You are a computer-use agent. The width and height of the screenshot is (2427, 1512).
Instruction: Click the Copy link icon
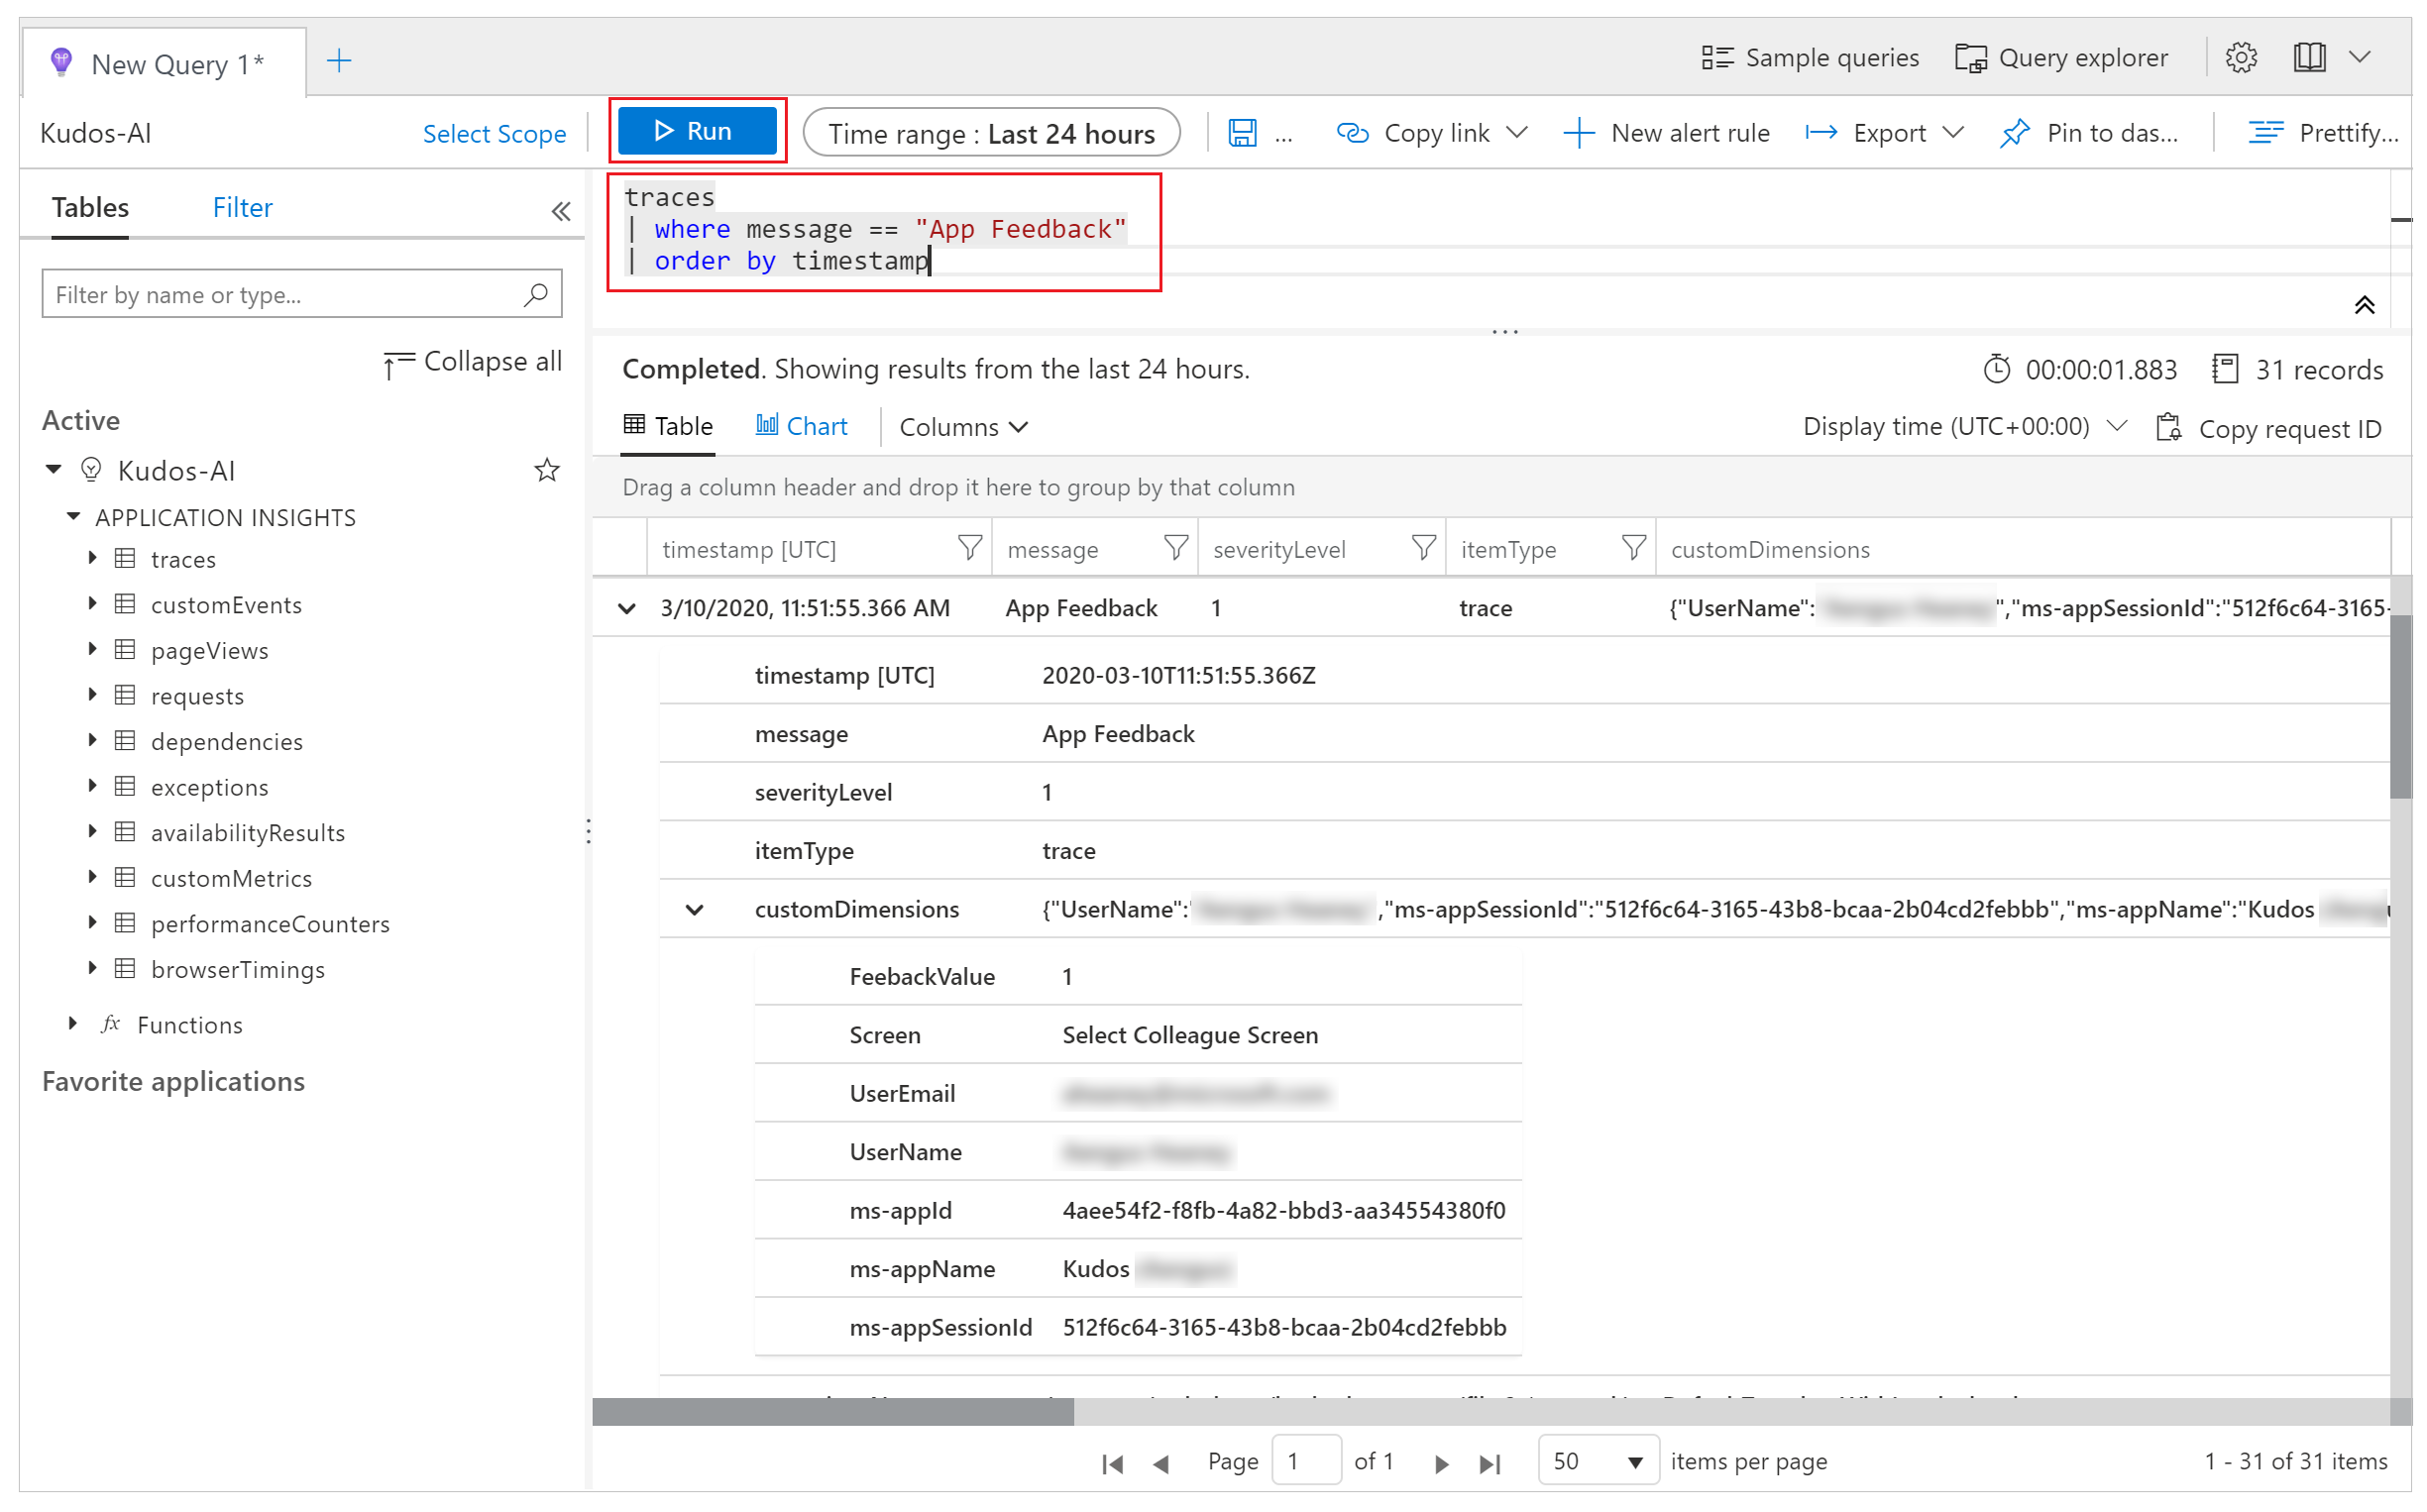point(1356,133)
